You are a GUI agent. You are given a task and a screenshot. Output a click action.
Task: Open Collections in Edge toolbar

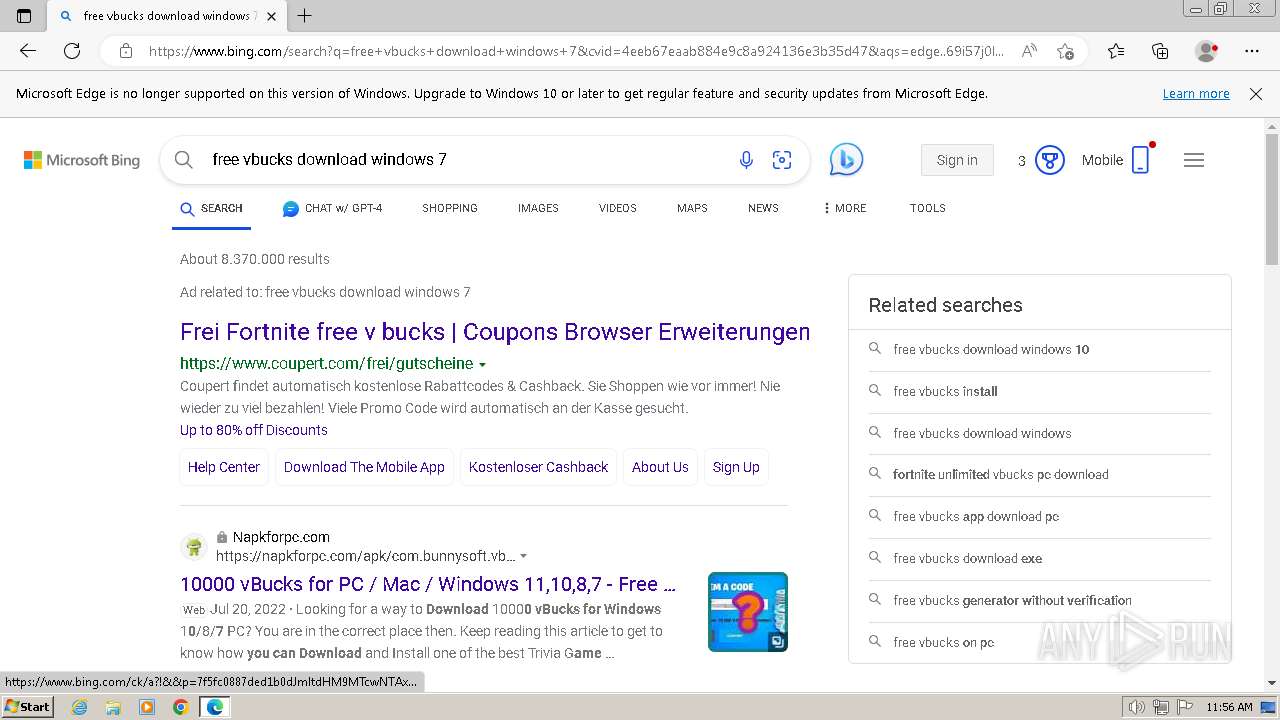pos(1160,51)
